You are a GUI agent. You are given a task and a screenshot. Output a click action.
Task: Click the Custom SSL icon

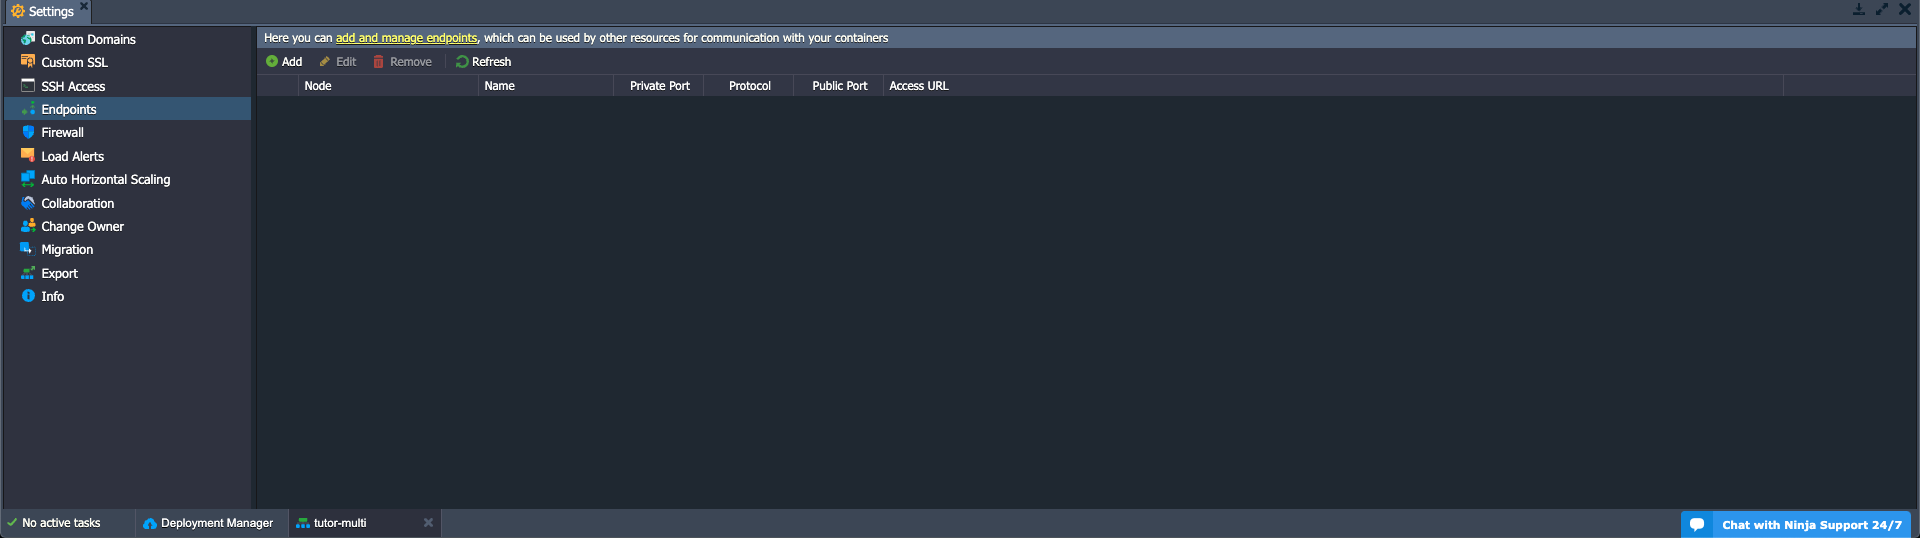pos(28,62)
